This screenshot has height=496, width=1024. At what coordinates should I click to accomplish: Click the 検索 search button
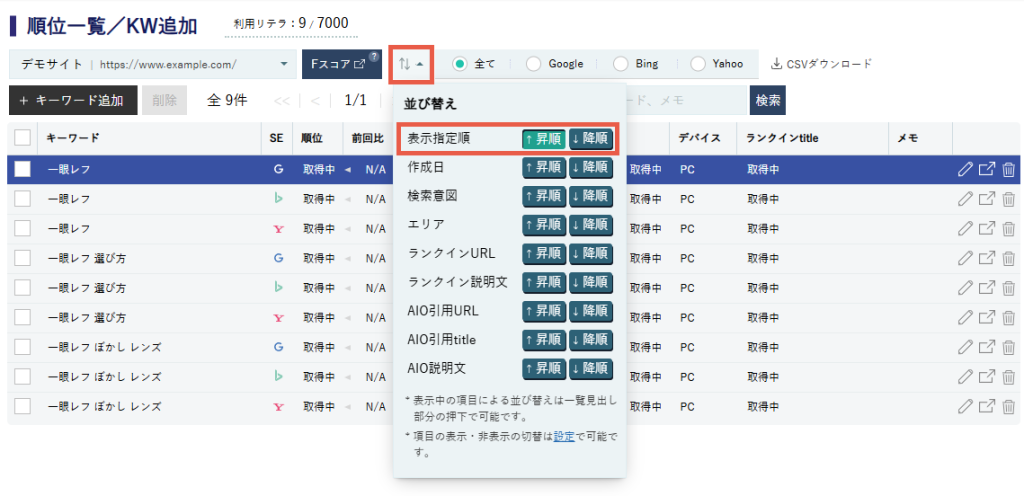(768, 100)
